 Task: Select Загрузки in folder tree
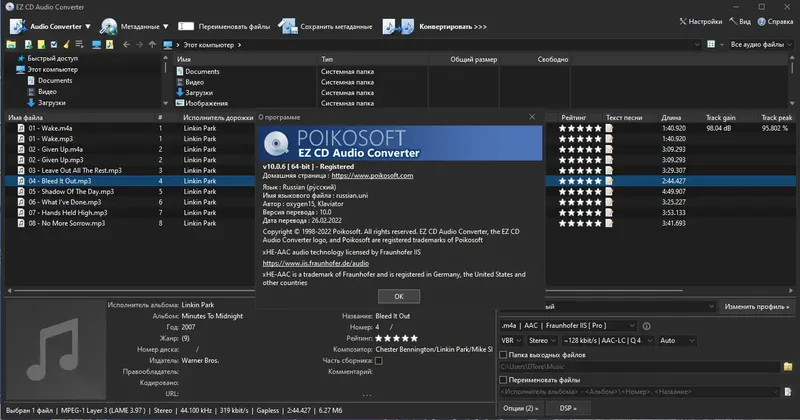point(52,103)
